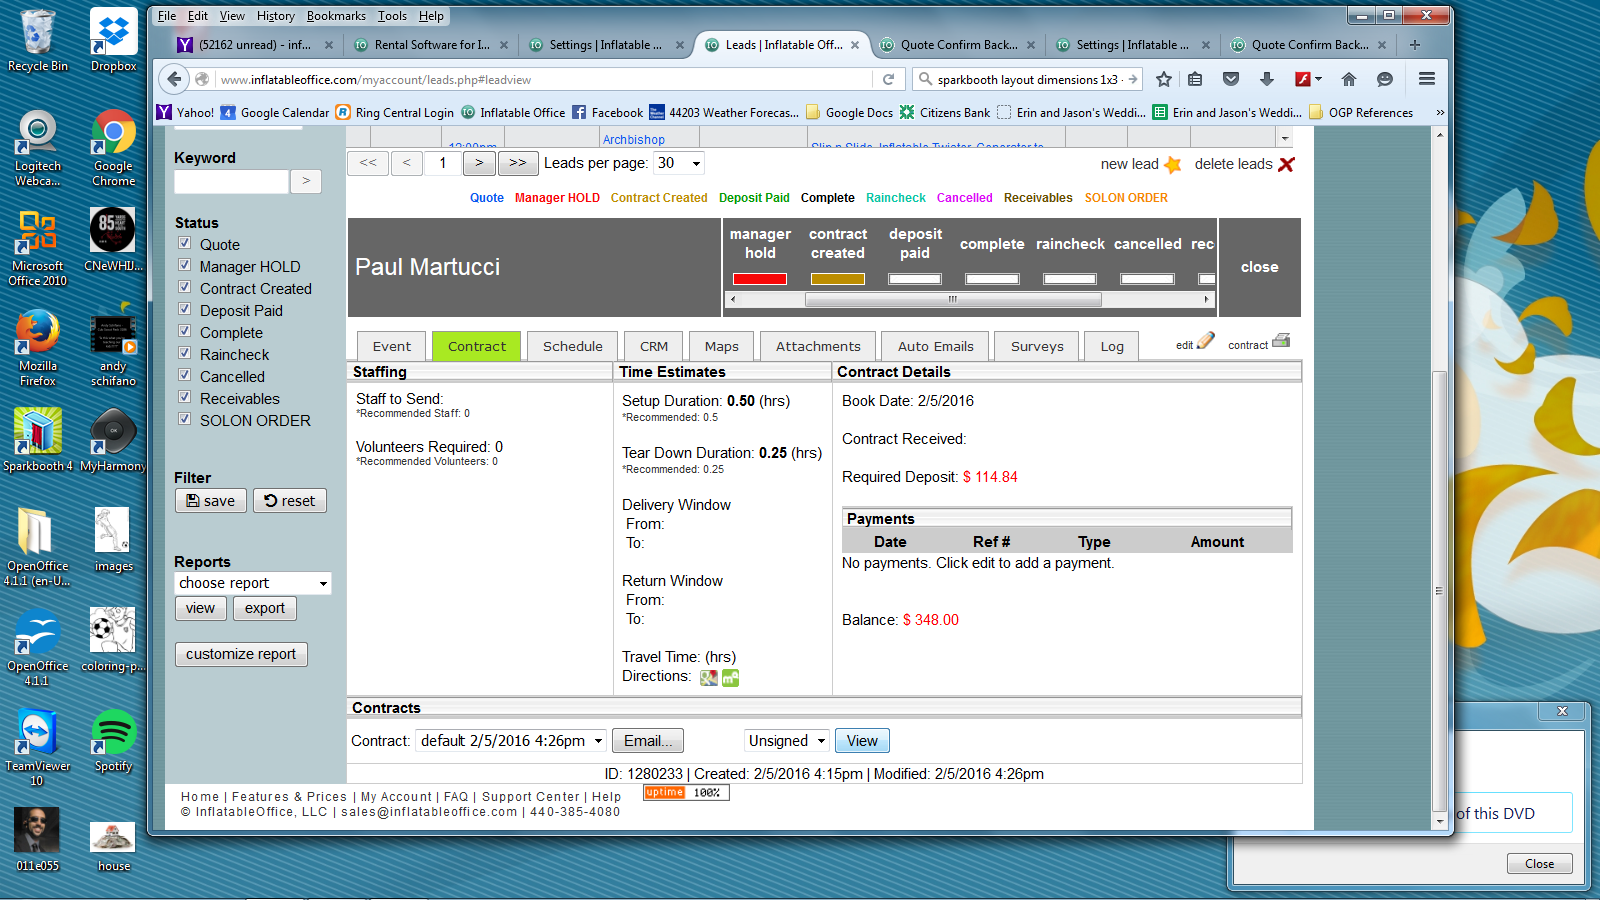
Task: Open the Leads per page dropdown
Action: (679, 163)
